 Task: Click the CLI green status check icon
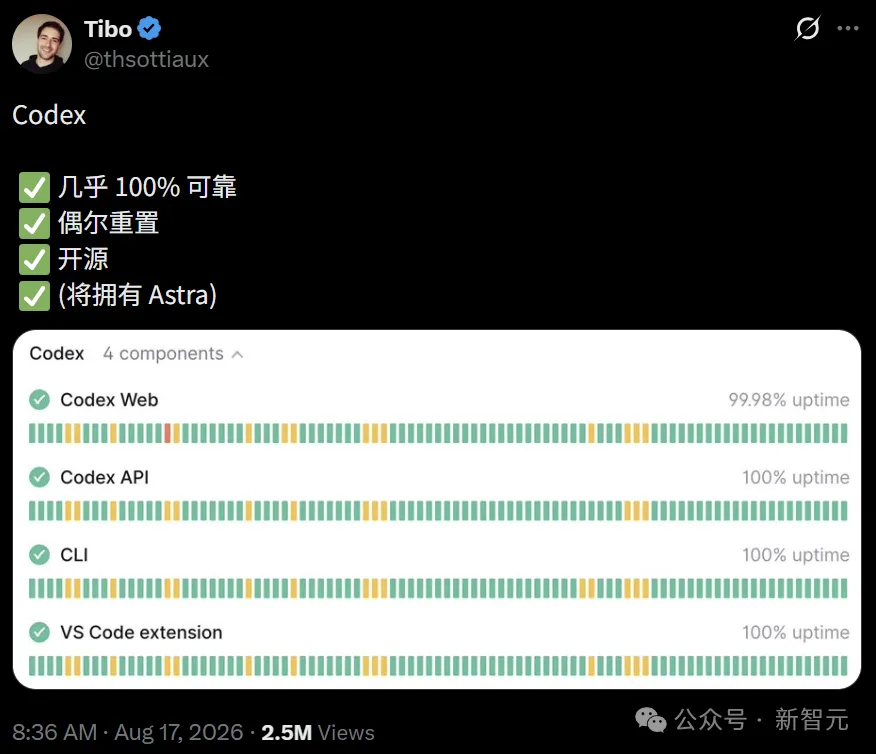(x=39, y=555)
